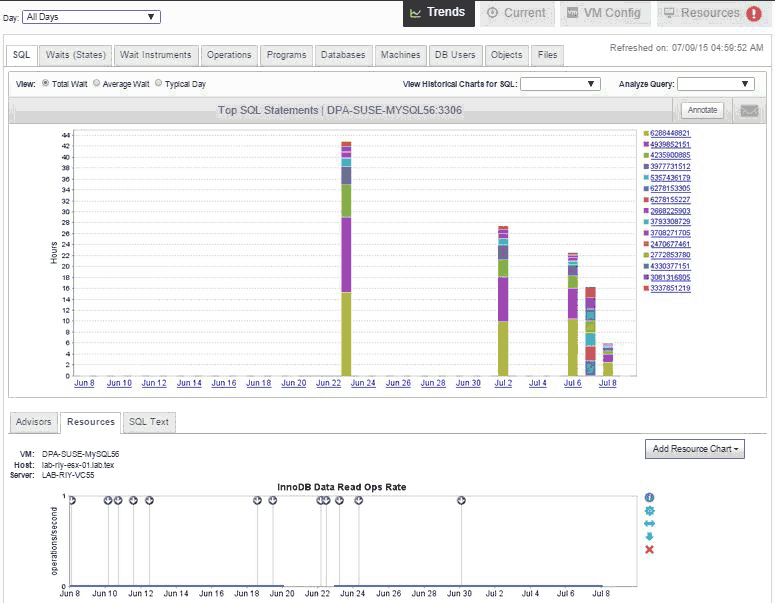Open the Add Resource Chart dropdown button
This screenshot has height=603, width=775.
[x=694, y=449]
